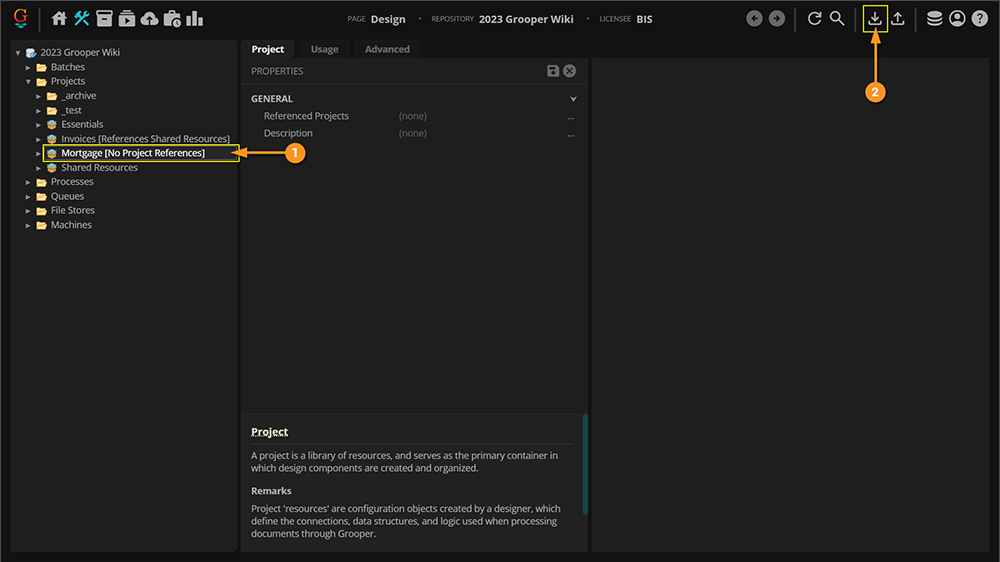Click the database stack icon
The image size is (1000, 562).
(934, 18)
